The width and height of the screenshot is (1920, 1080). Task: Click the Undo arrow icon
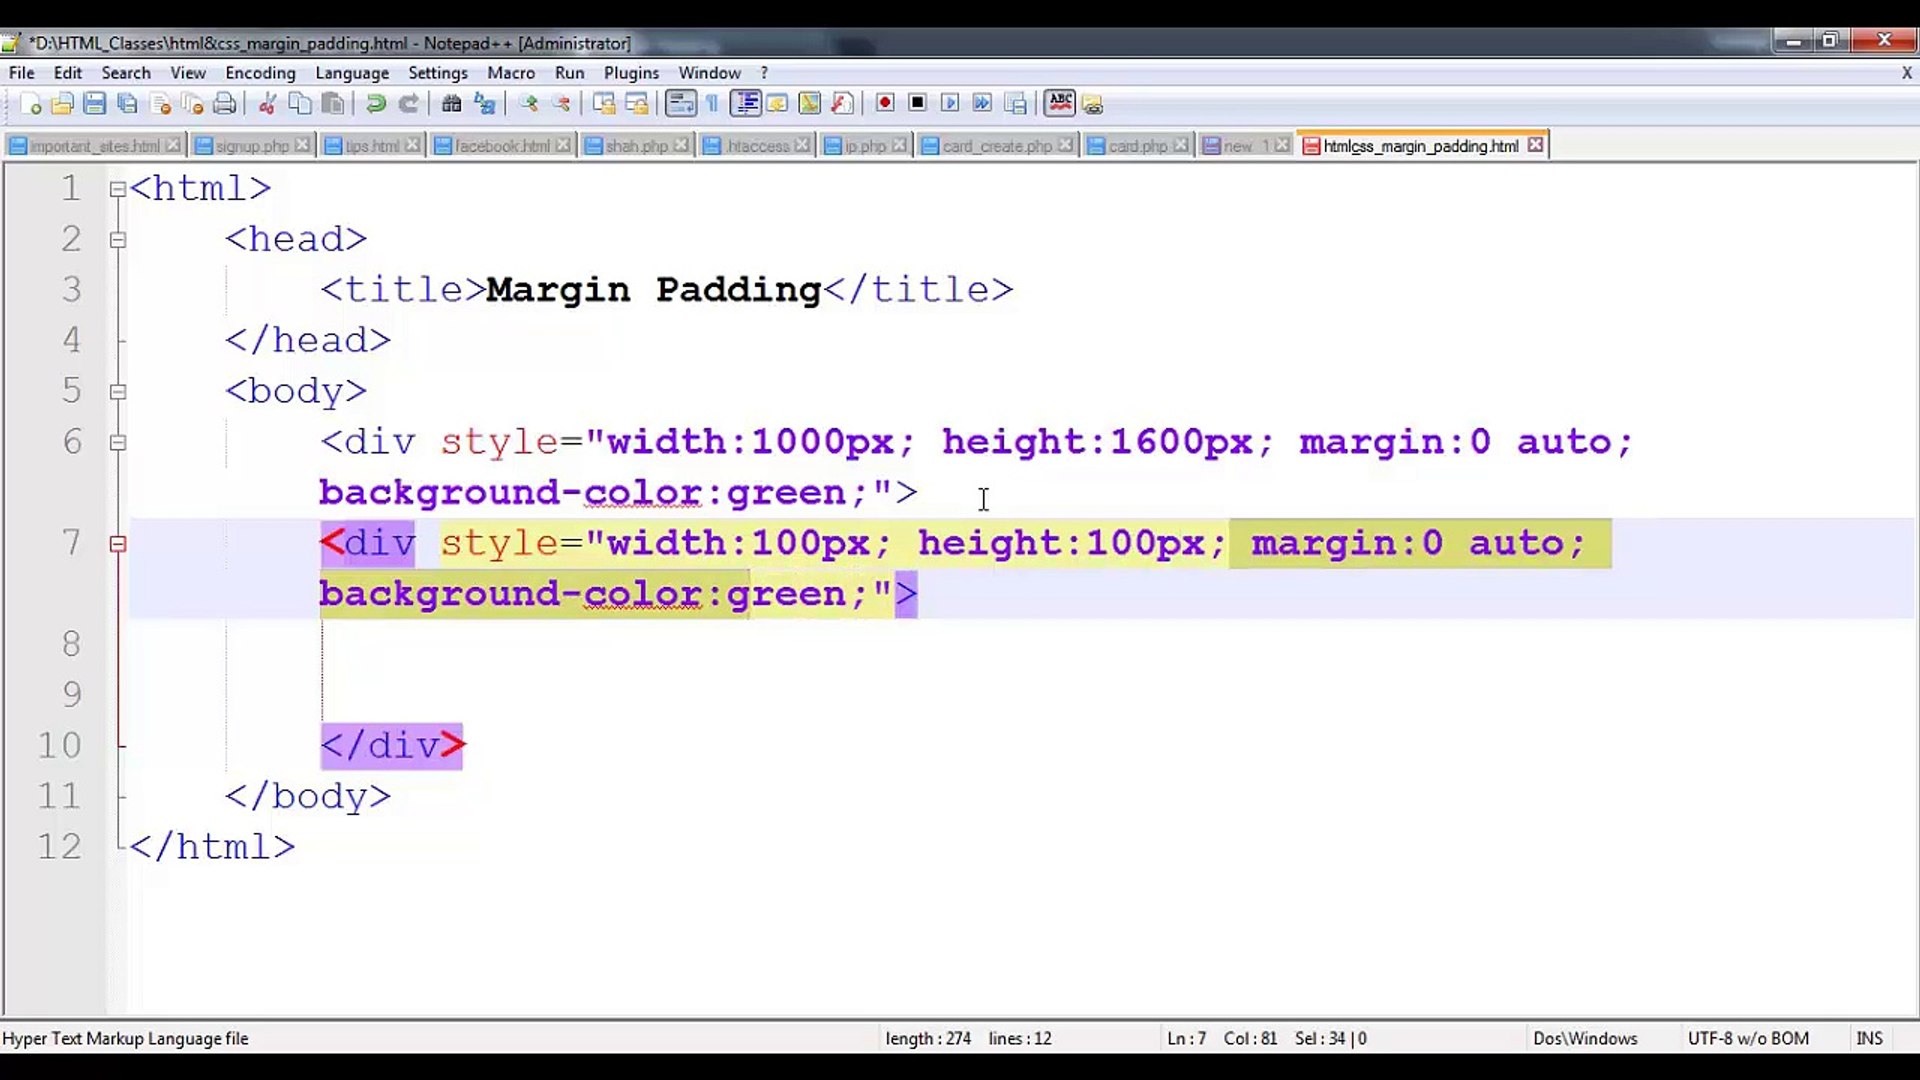(x=376, y=103)
